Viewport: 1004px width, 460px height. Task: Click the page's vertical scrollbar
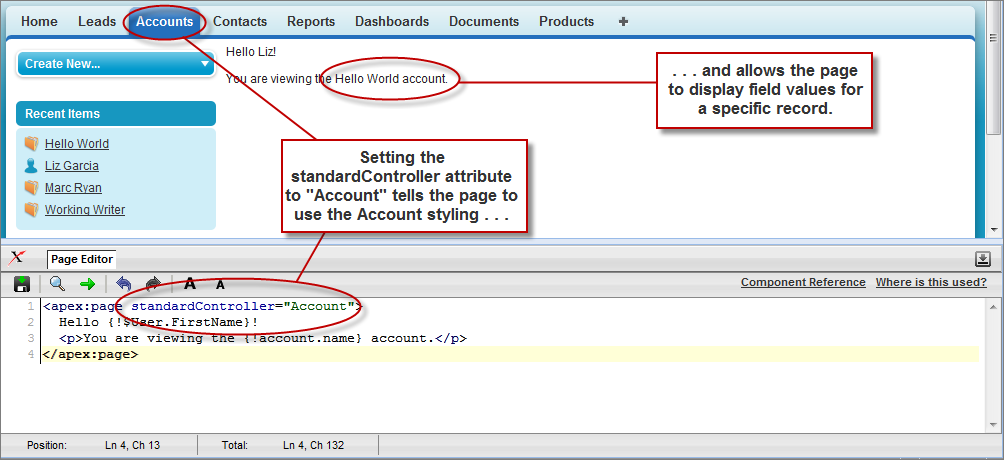coord(993,120)
